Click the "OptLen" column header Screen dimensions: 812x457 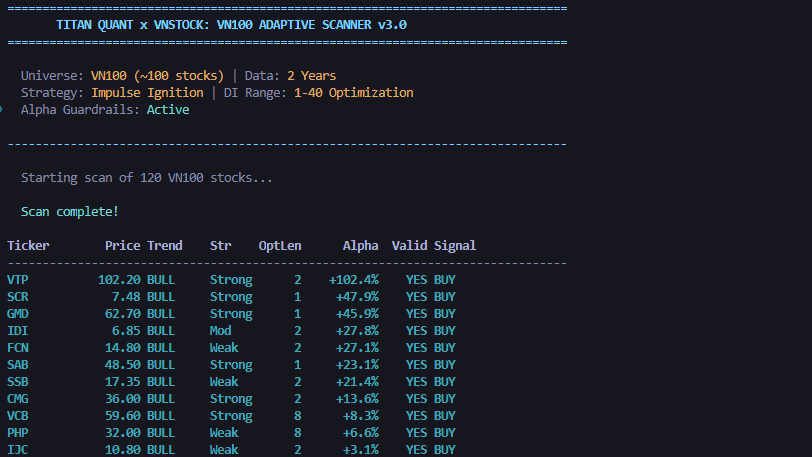(x=280, y=246)
